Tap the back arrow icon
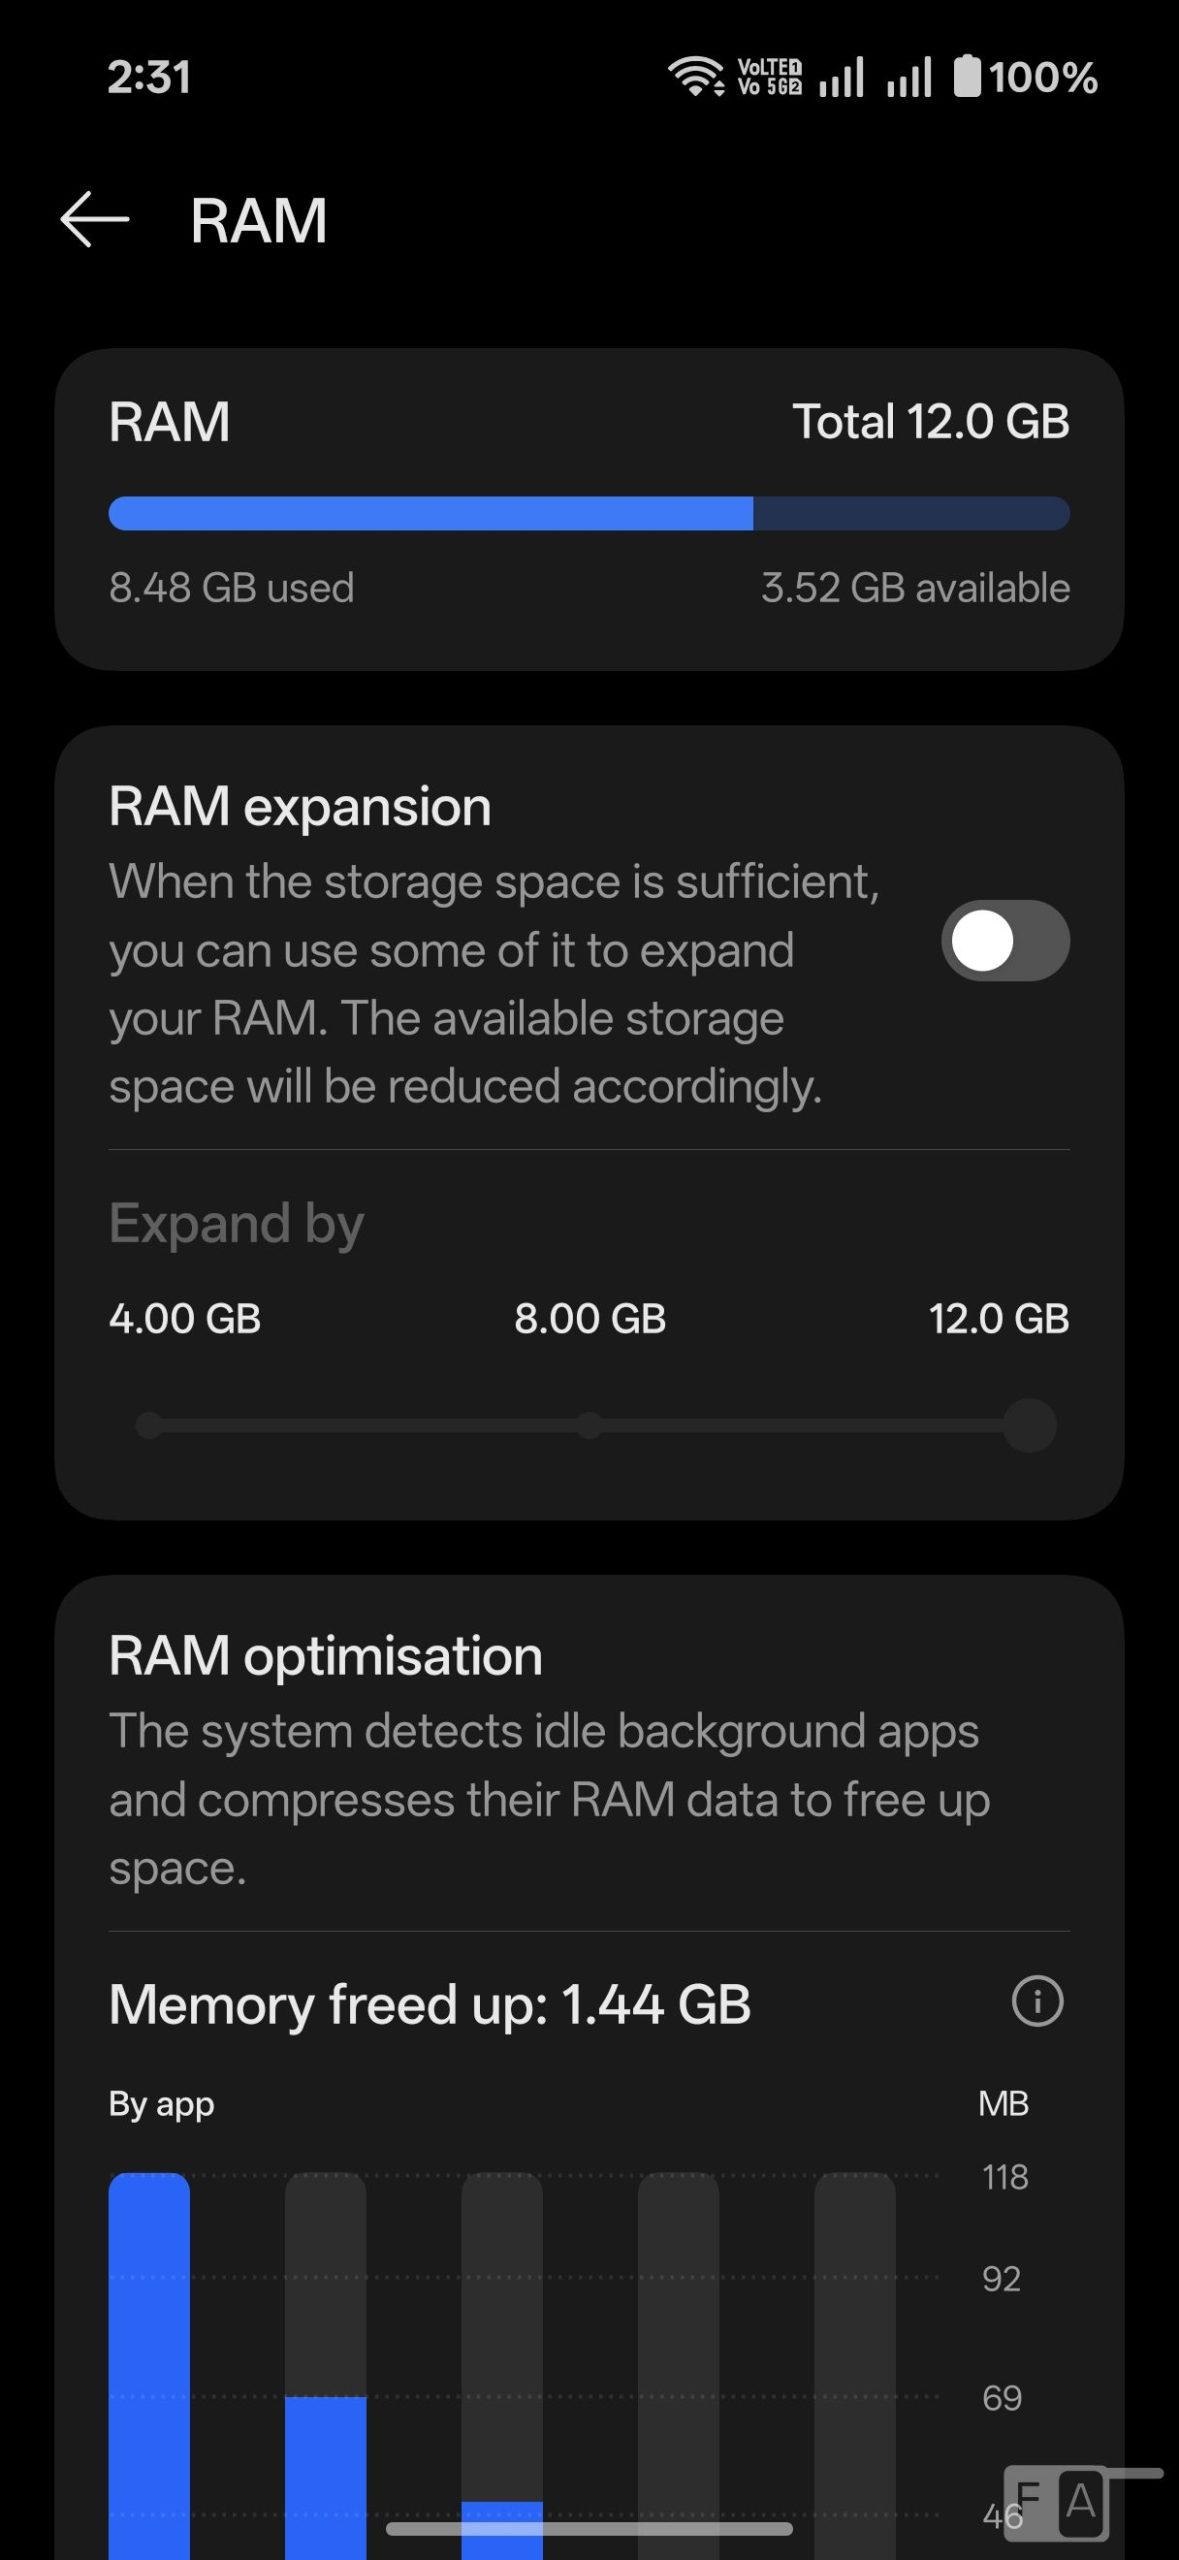 [95, 219]
